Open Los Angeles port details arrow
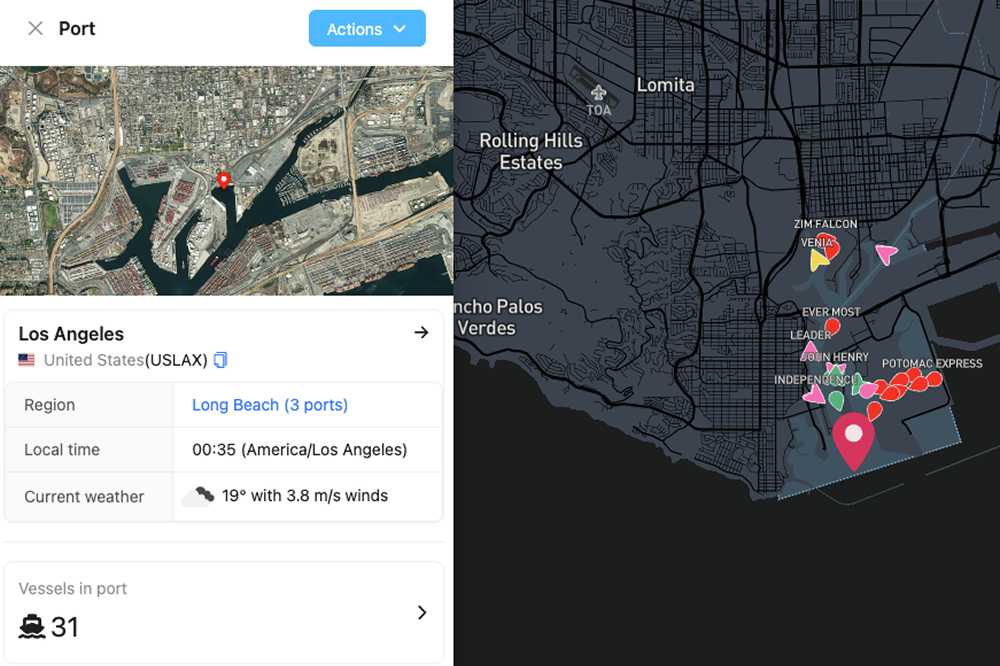The height and width of the screenshot is (666, 1000). click(x=421, y=333)
